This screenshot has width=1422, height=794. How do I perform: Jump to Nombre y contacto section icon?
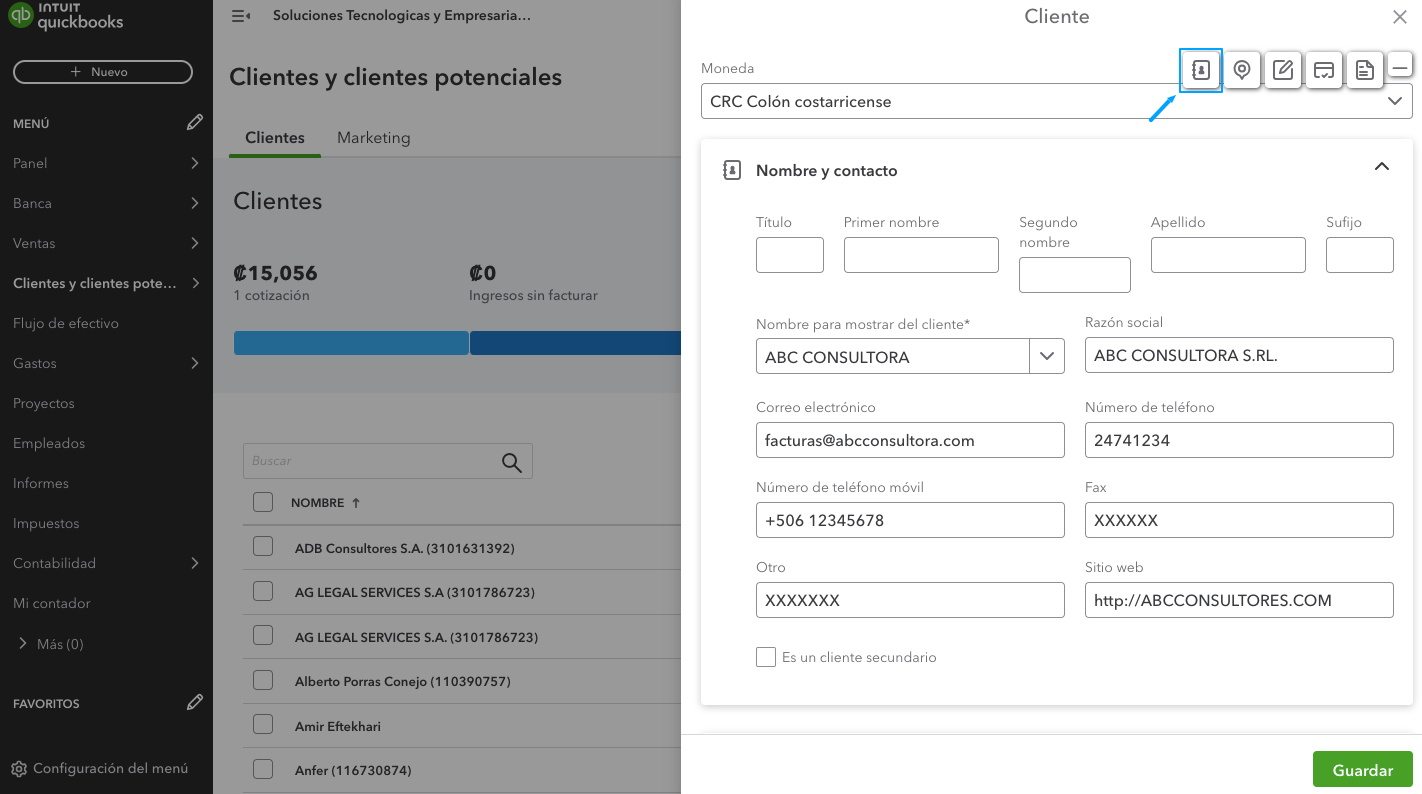click(x=1201, y=70)
